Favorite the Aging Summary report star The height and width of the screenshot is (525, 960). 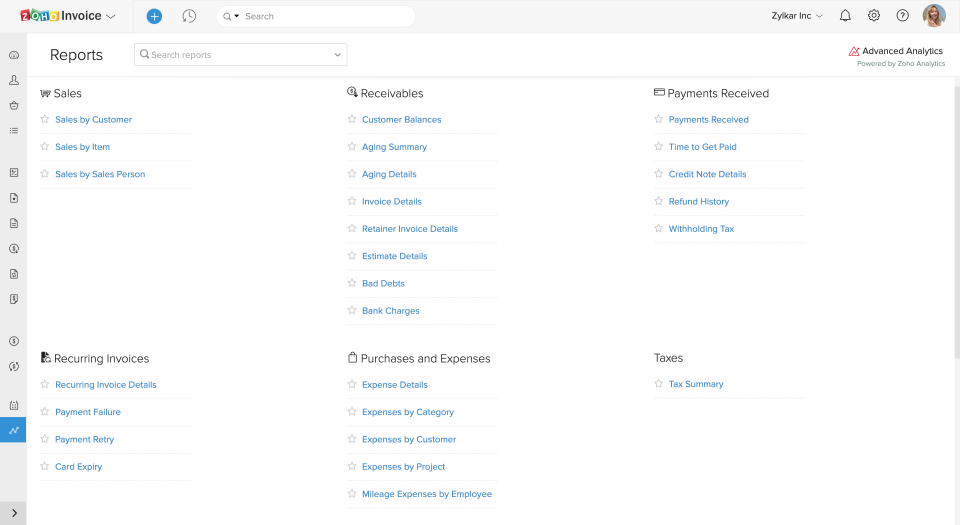(352, 147)
